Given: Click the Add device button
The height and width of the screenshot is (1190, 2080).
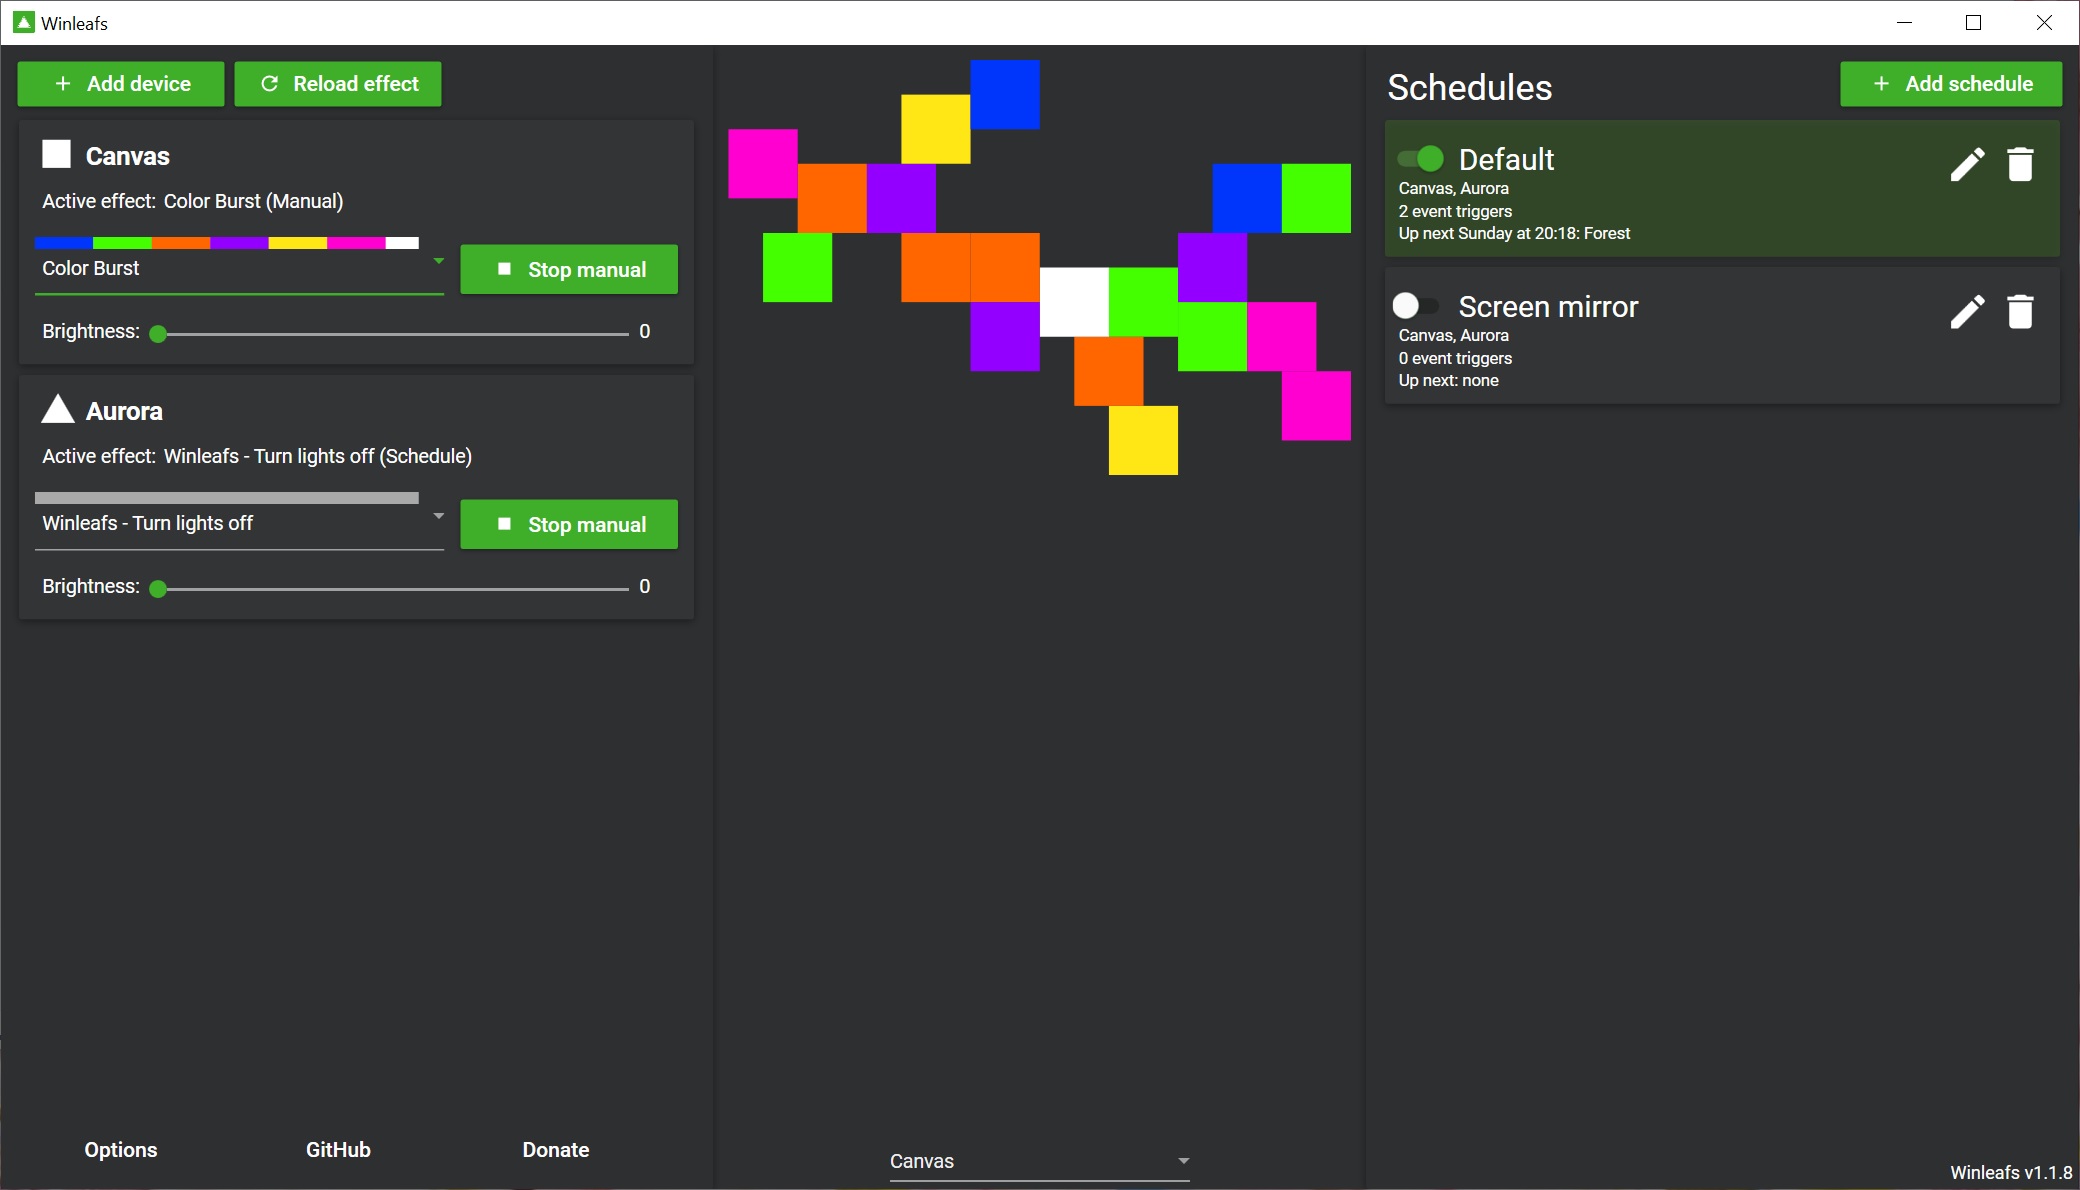Looking at the screenshot, I should coord(121,84).
